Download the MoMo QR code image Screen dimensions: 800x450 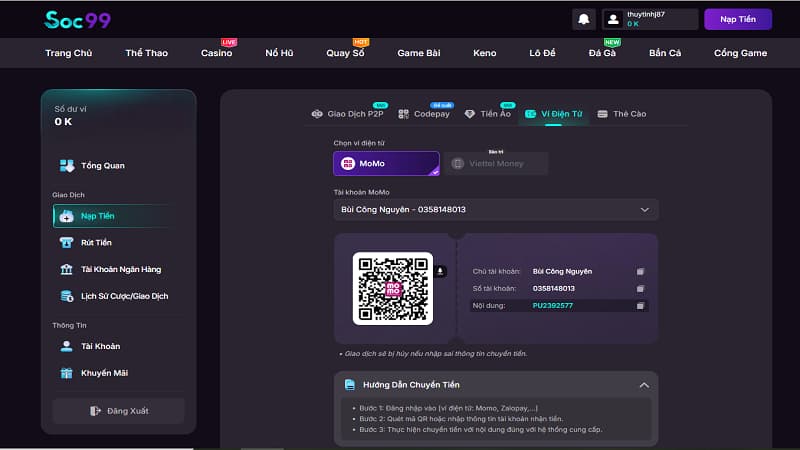pyautogui.click(x=441, y=271)
